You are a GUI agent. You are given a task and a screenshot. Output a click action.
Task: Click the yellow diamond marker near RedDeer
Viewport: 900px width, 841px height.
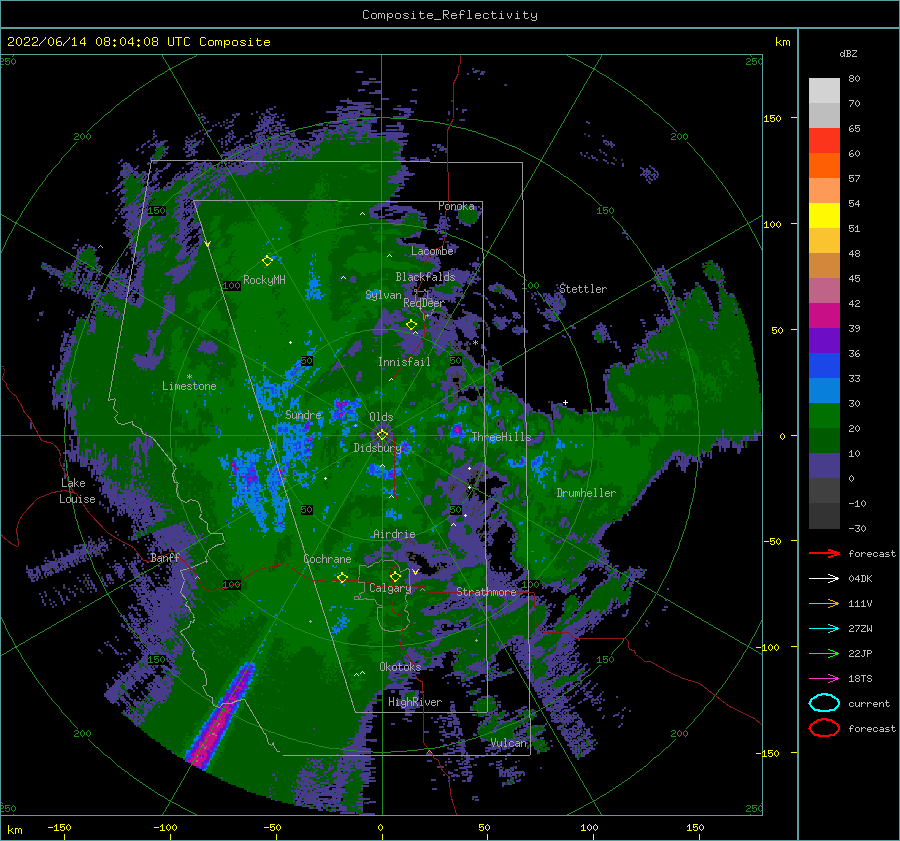coord(411,325)
